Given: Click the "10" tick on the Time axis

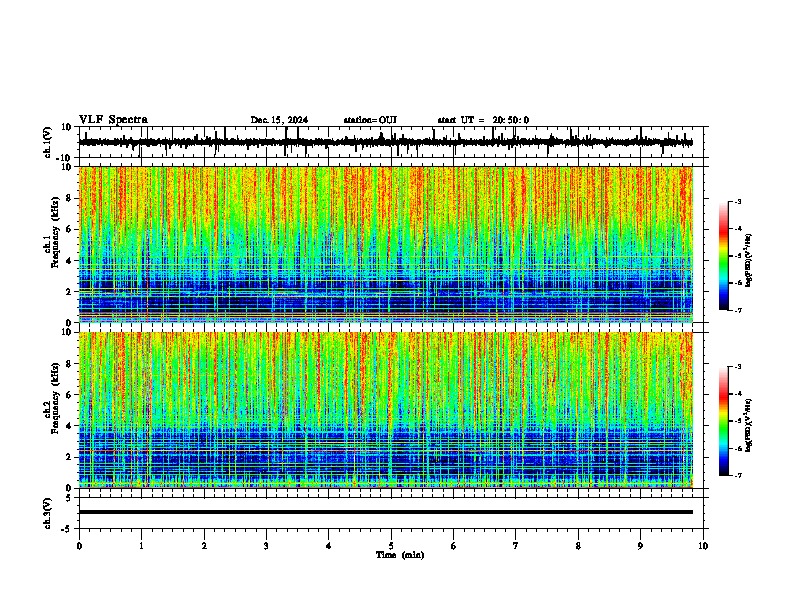Looking at the screenshot, I should 703,546.
